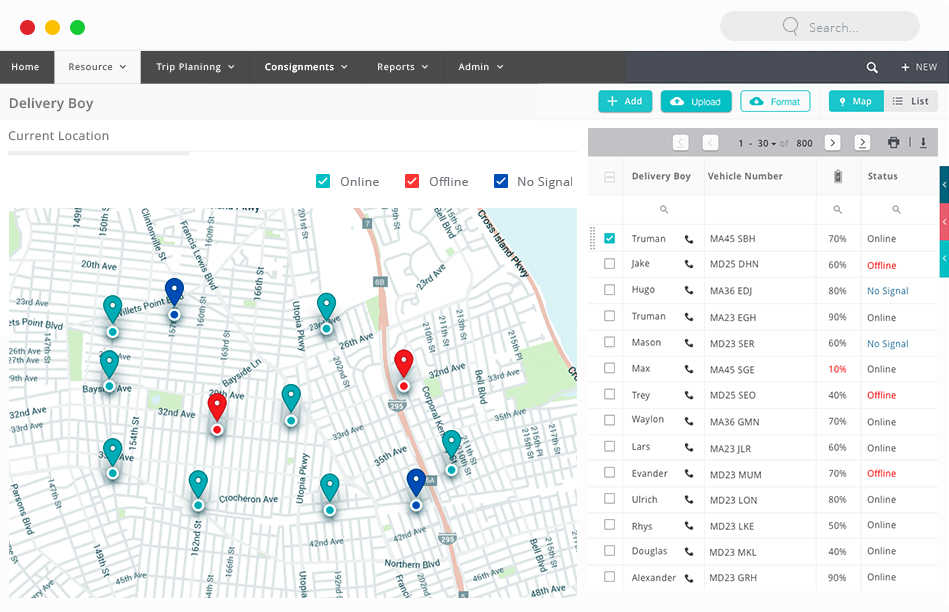Check the Jake row checkbox

click(x=609, y=264)
